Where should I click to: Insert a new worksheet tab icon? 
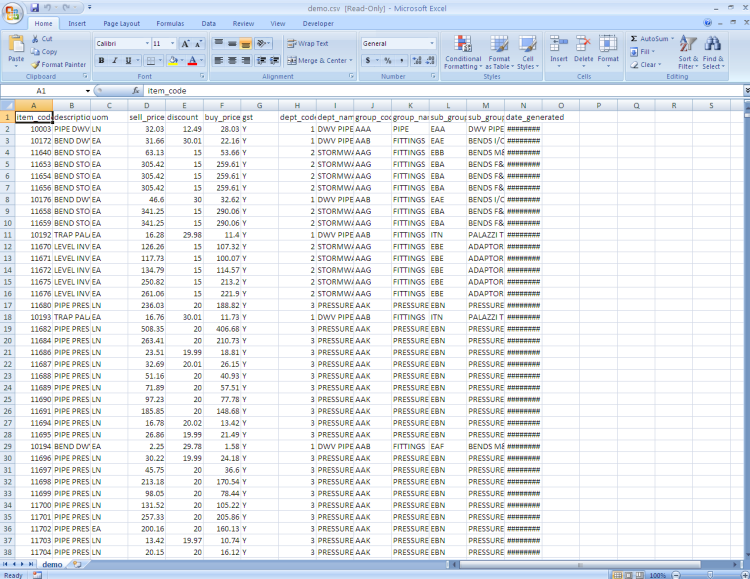(77, 565)
